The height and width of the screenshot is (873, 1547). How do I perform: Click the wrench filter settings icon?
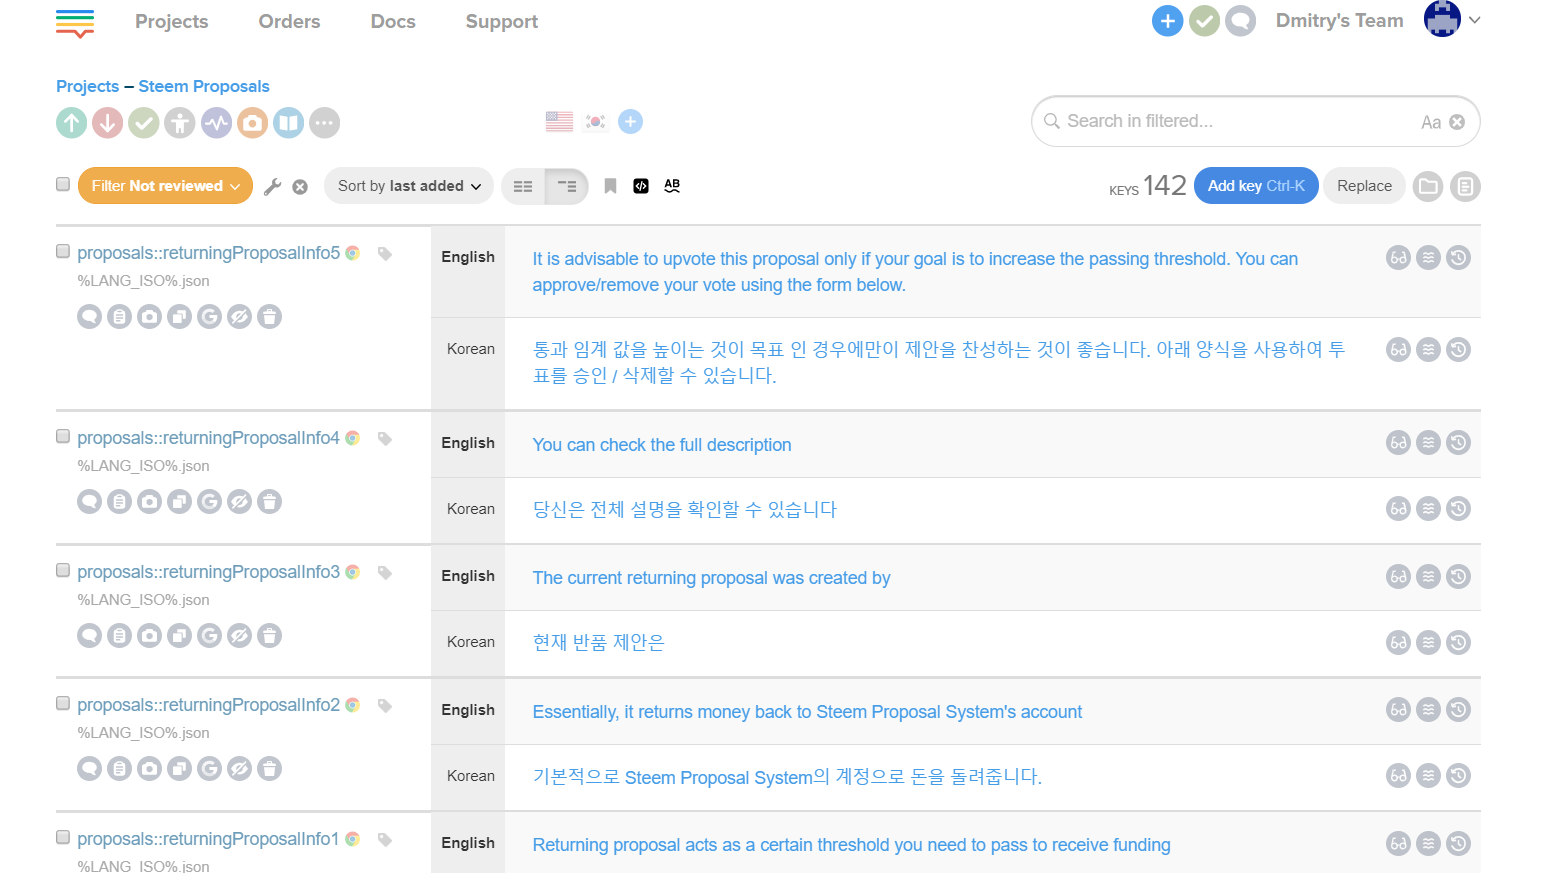point(272,186)
